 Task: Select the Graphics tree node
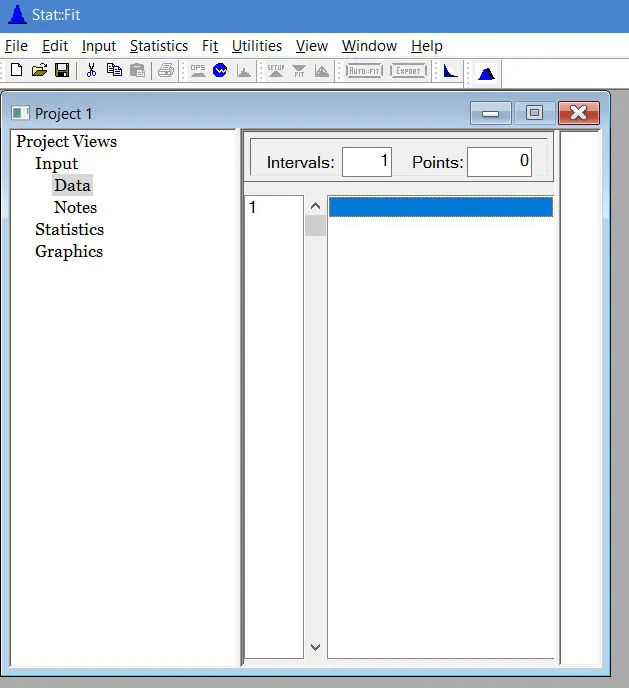click(x=69, y=251)
